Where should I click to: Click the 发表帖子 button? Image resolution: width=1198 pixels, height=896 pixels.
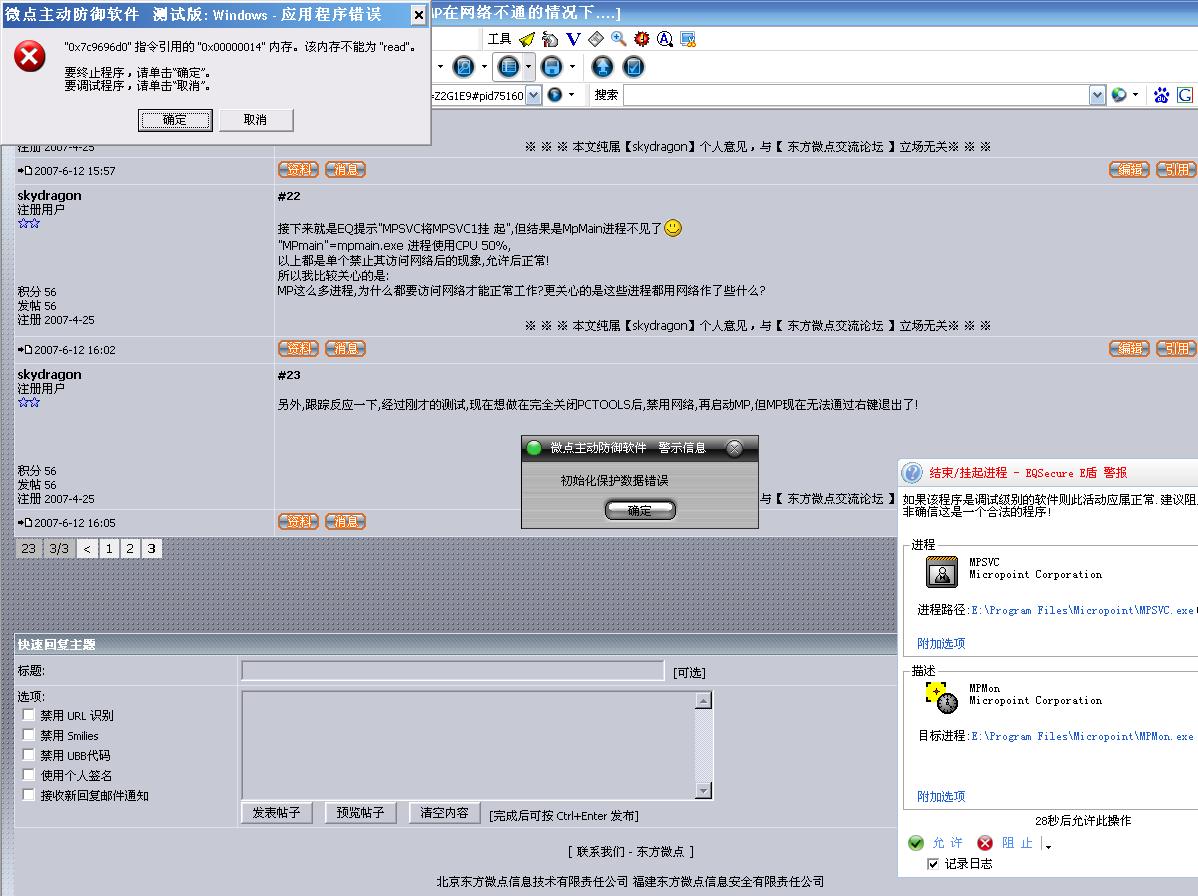point(277,813)
